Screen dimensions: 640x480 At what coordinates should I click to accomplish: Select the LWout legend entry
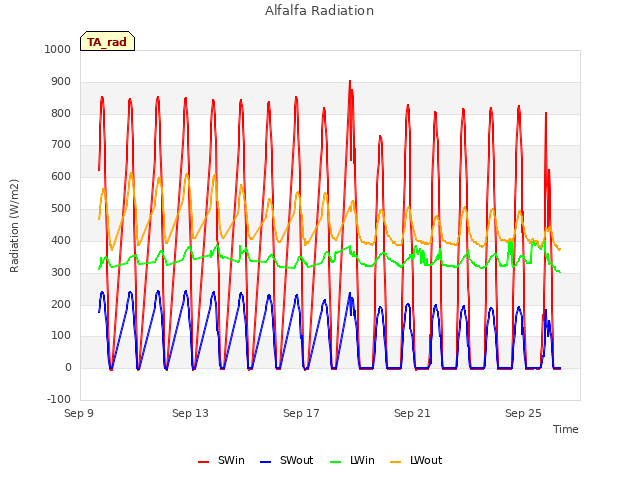tap(416, 460)
